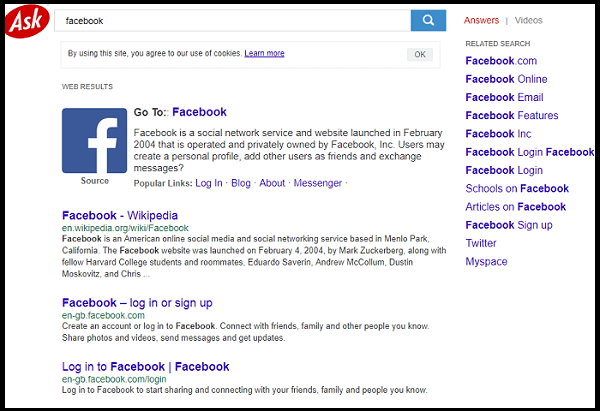This screenshot has height=411, width=600.
Task: Choose related search Schools on Facebook
Action: 517,188
